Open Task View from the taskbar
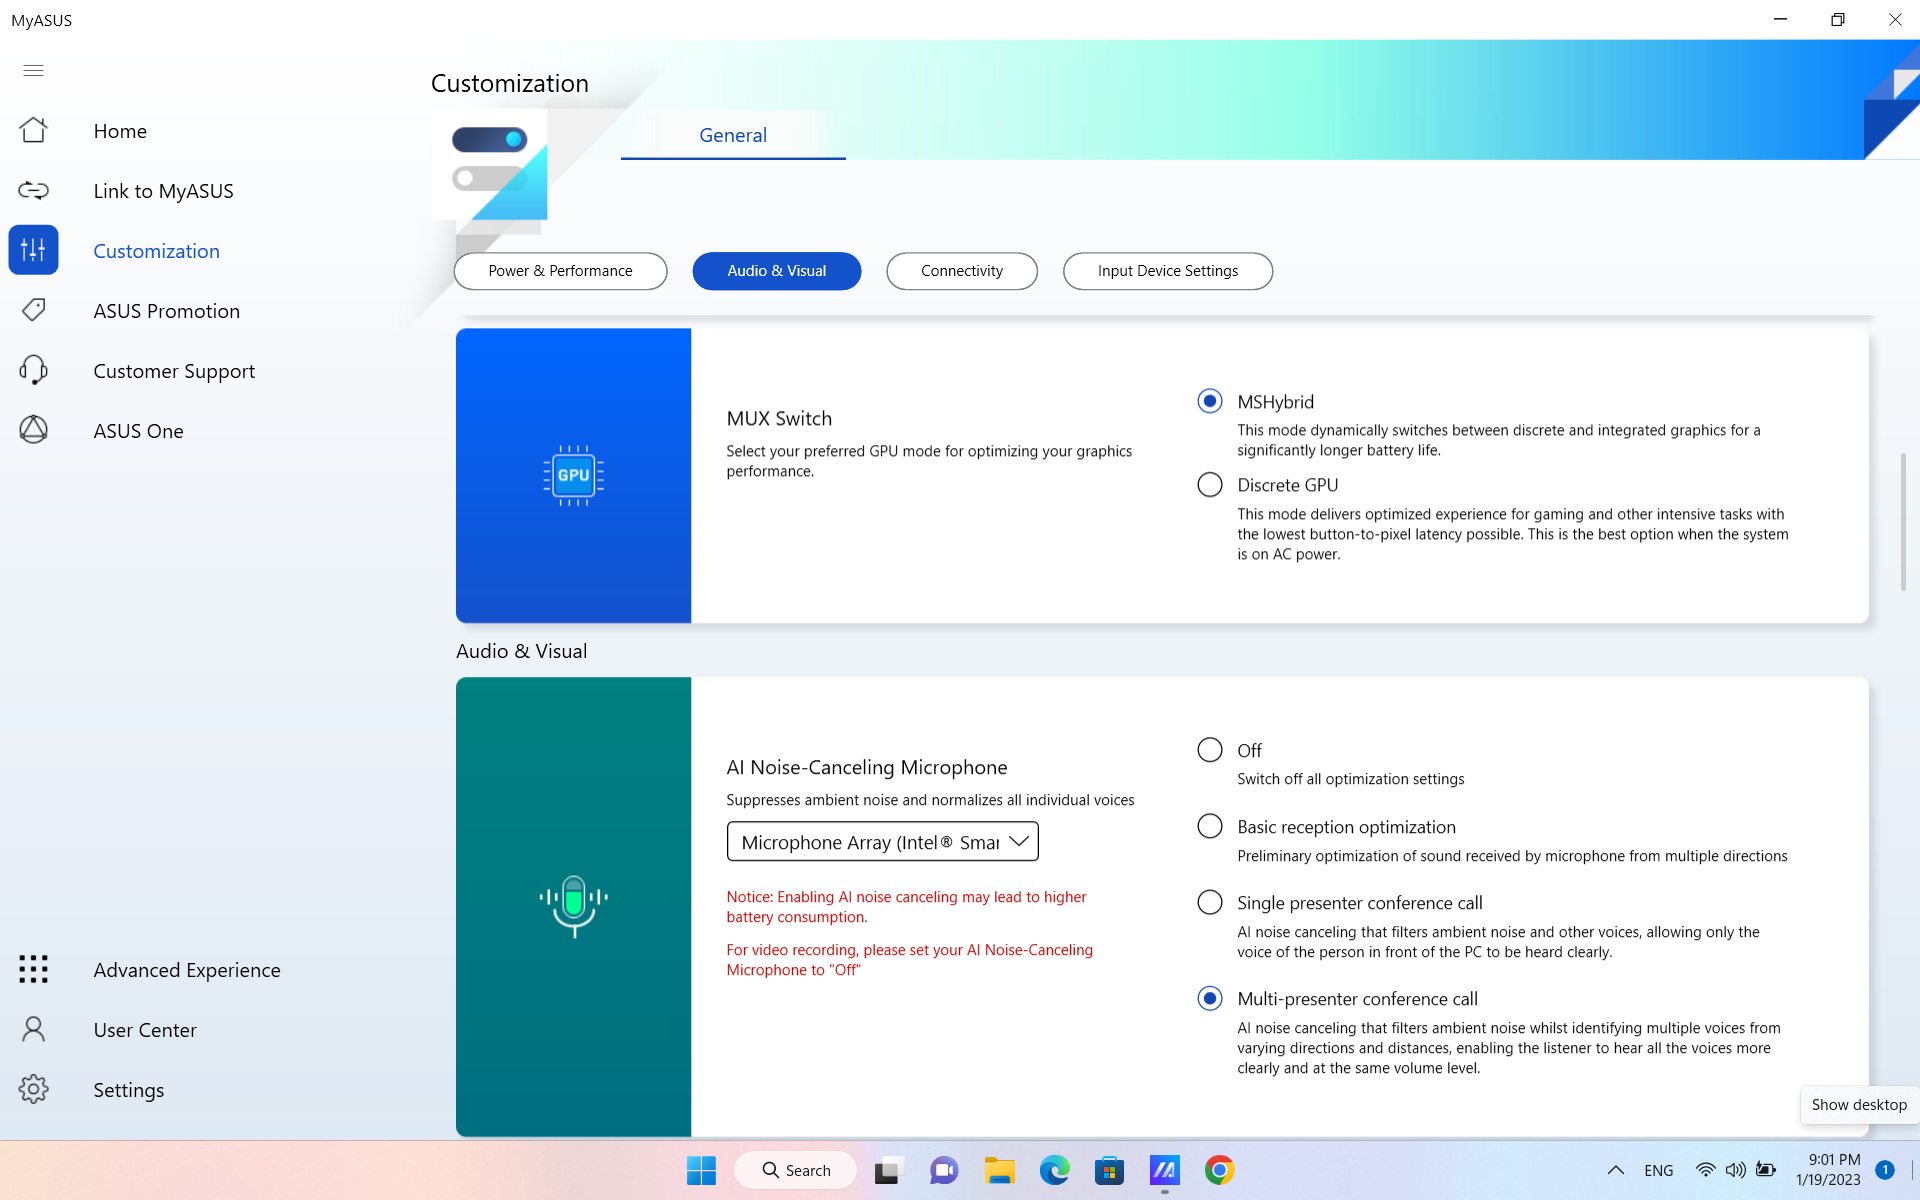The width and height of the screenshot is (1920, 1200). click(889, 1170)
